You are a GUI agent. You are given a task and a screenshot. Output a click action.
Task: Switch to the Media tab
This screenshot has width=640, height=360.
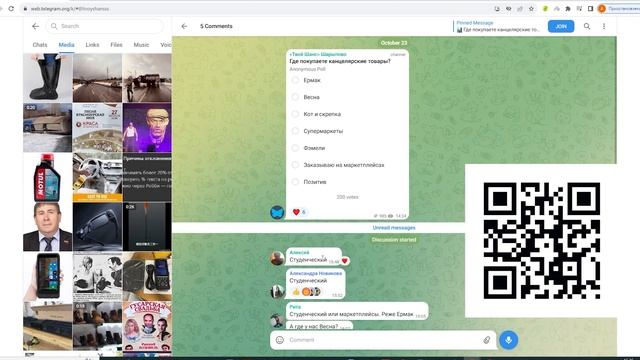tap(66, 45)
